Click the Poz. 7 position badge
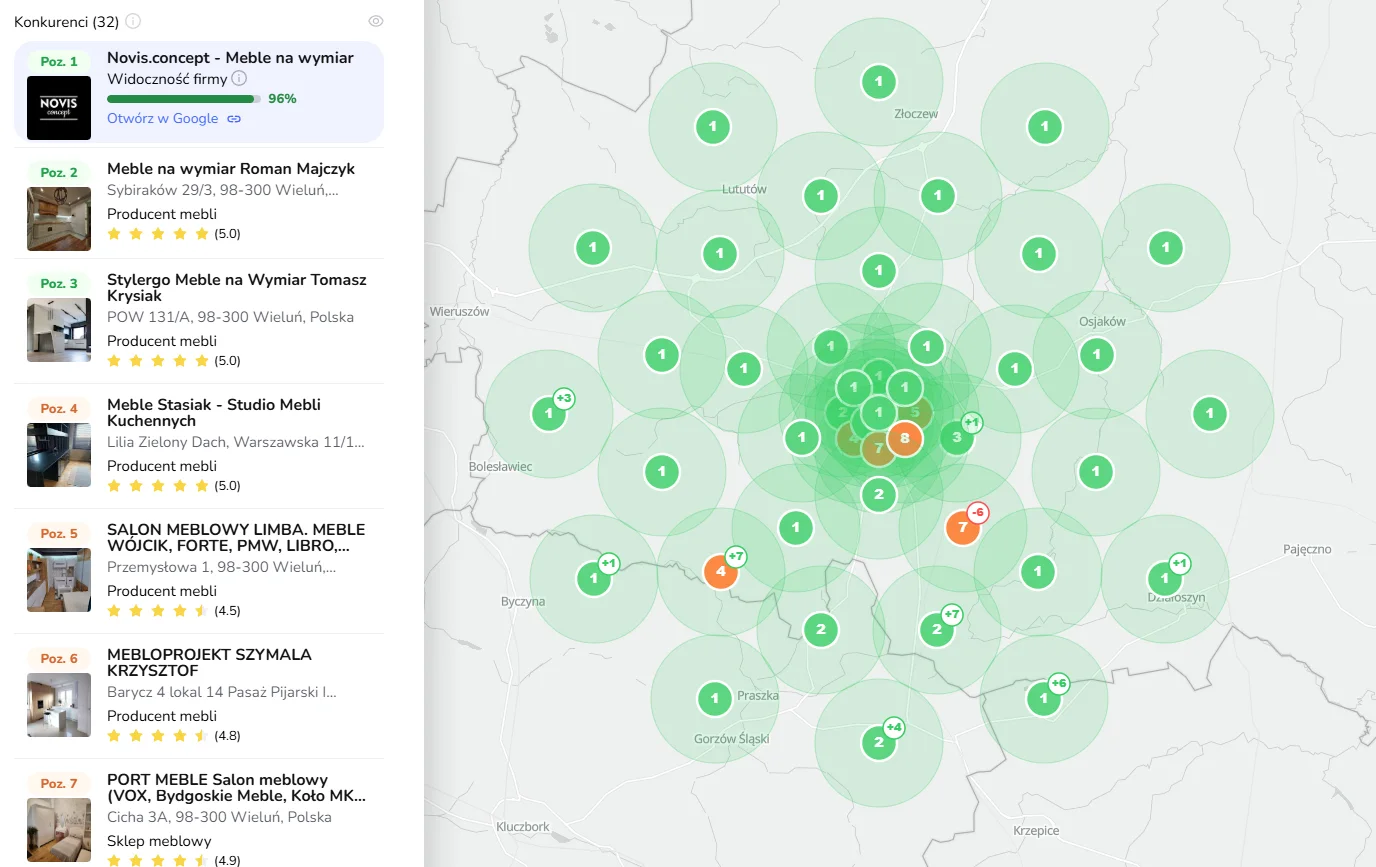This screenshot has width=1376, height=867. tap(59, 784)
